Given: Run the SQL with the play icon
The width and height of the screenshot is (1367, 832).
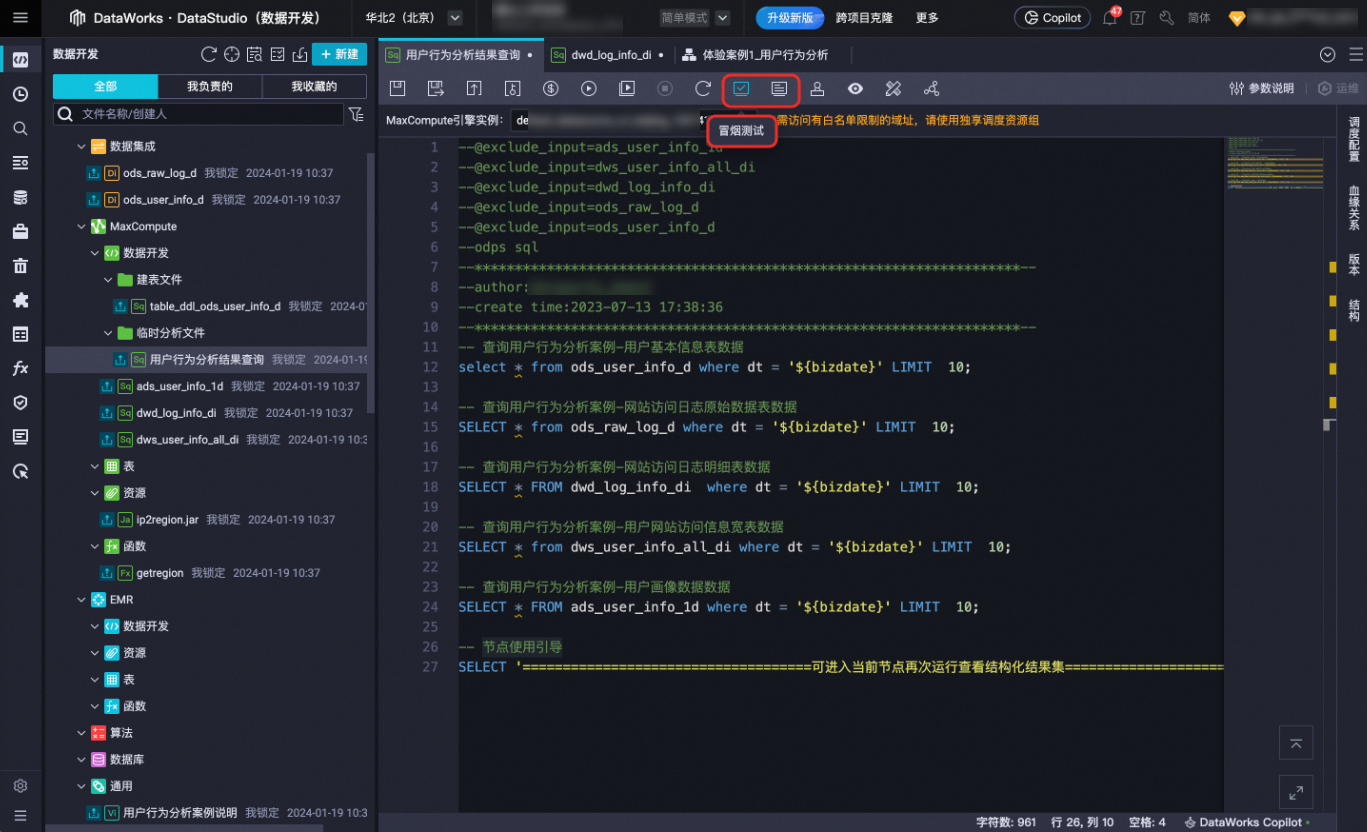Looking at the screenshot, I should (588, 89).
